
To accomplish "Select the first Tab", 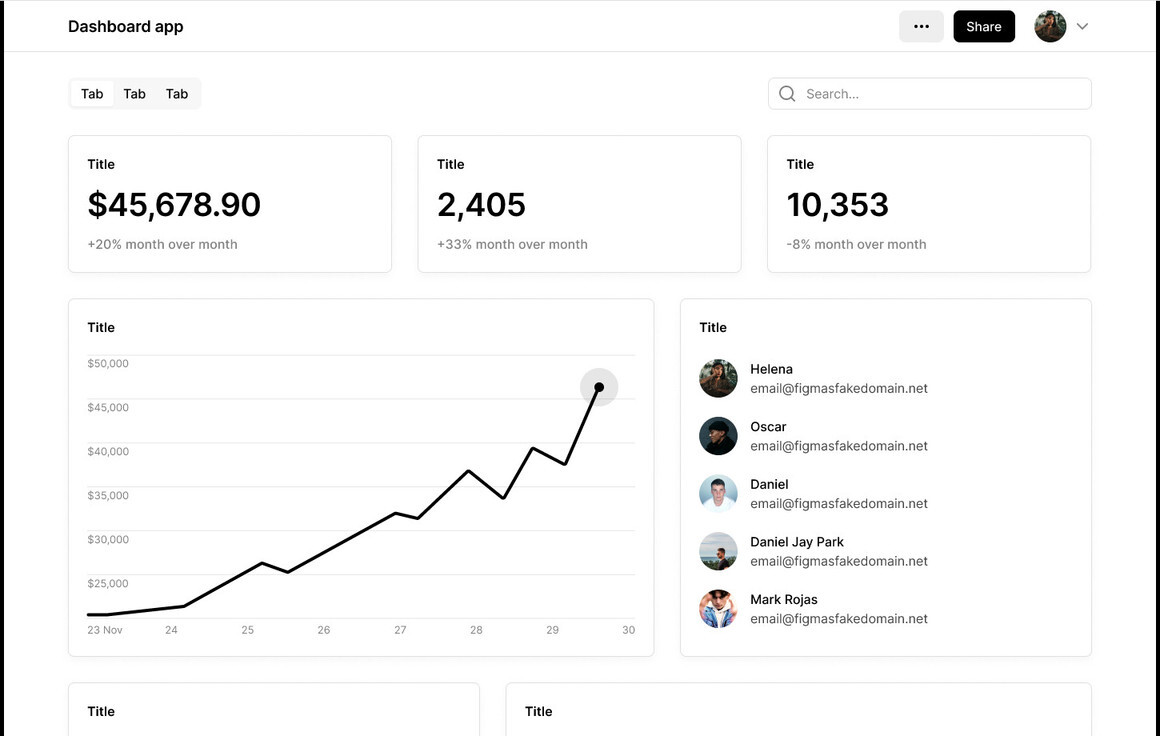I will 92,94.
